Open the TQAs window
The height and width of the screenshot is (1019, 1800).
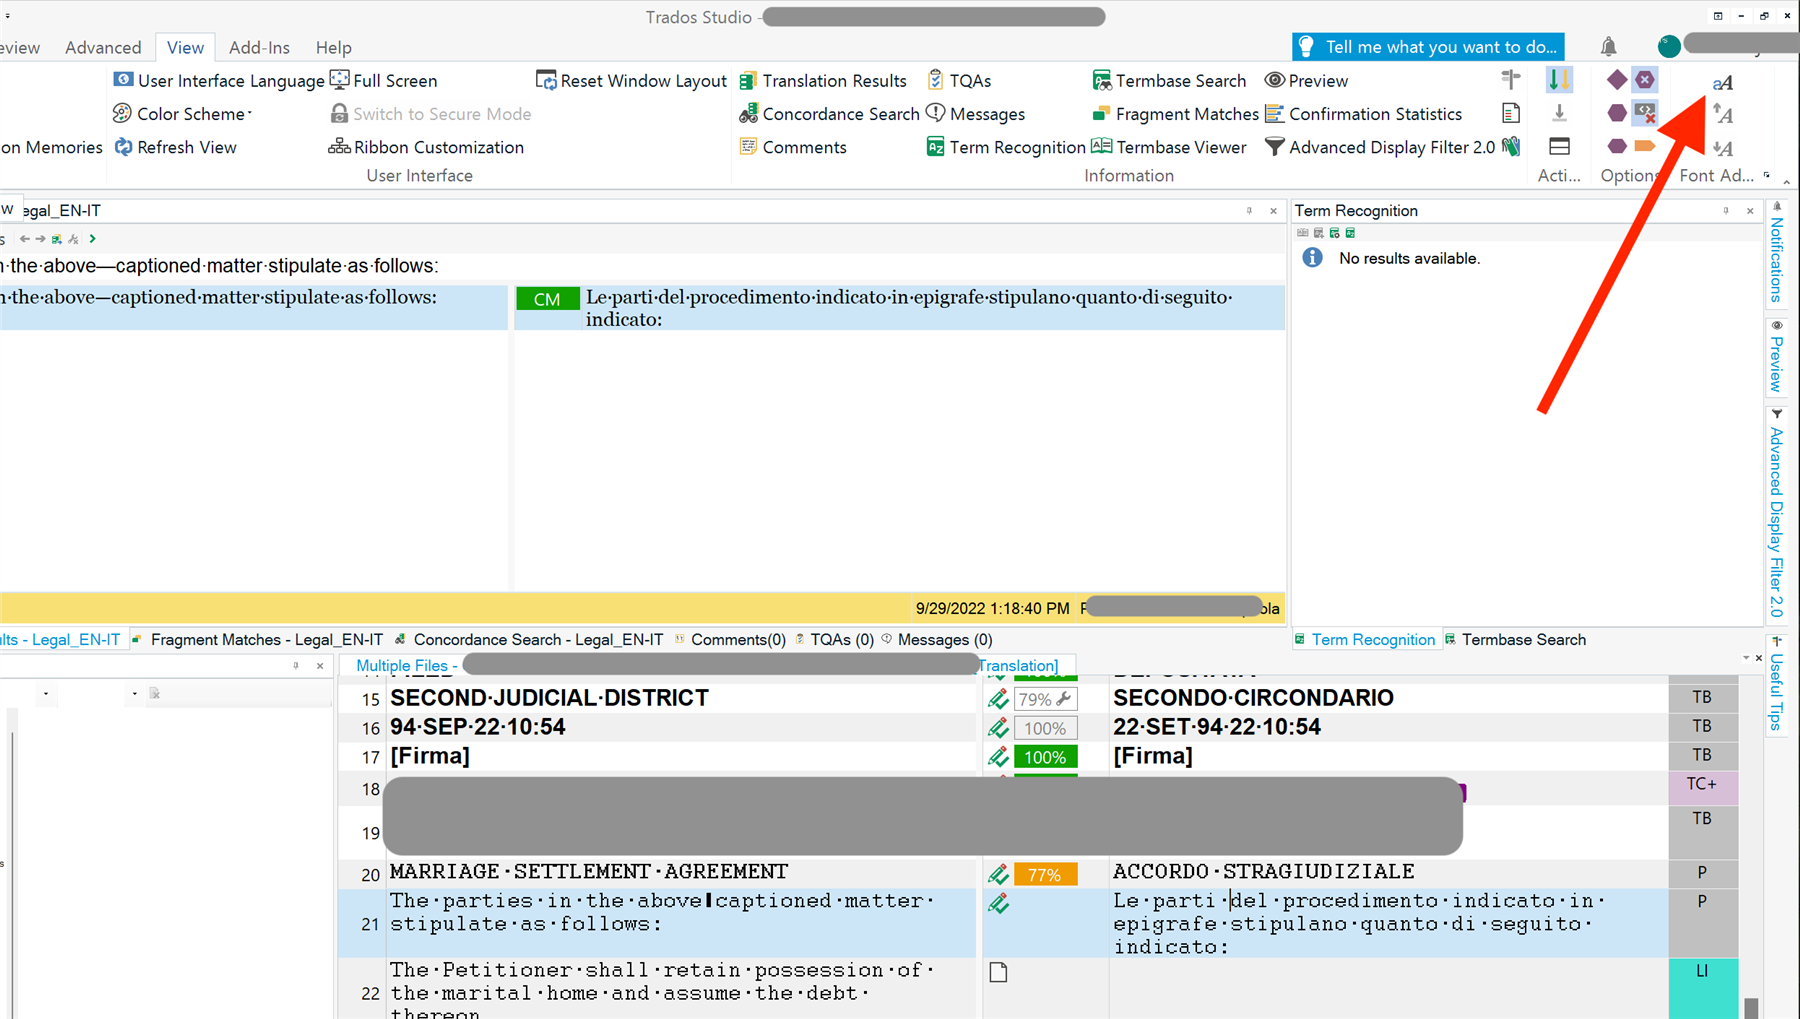(x=959, y=80)
